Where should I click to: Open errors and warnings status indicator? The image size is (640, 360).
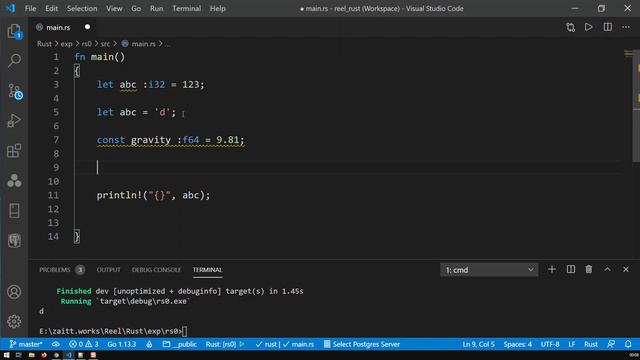tap(84, 344)
